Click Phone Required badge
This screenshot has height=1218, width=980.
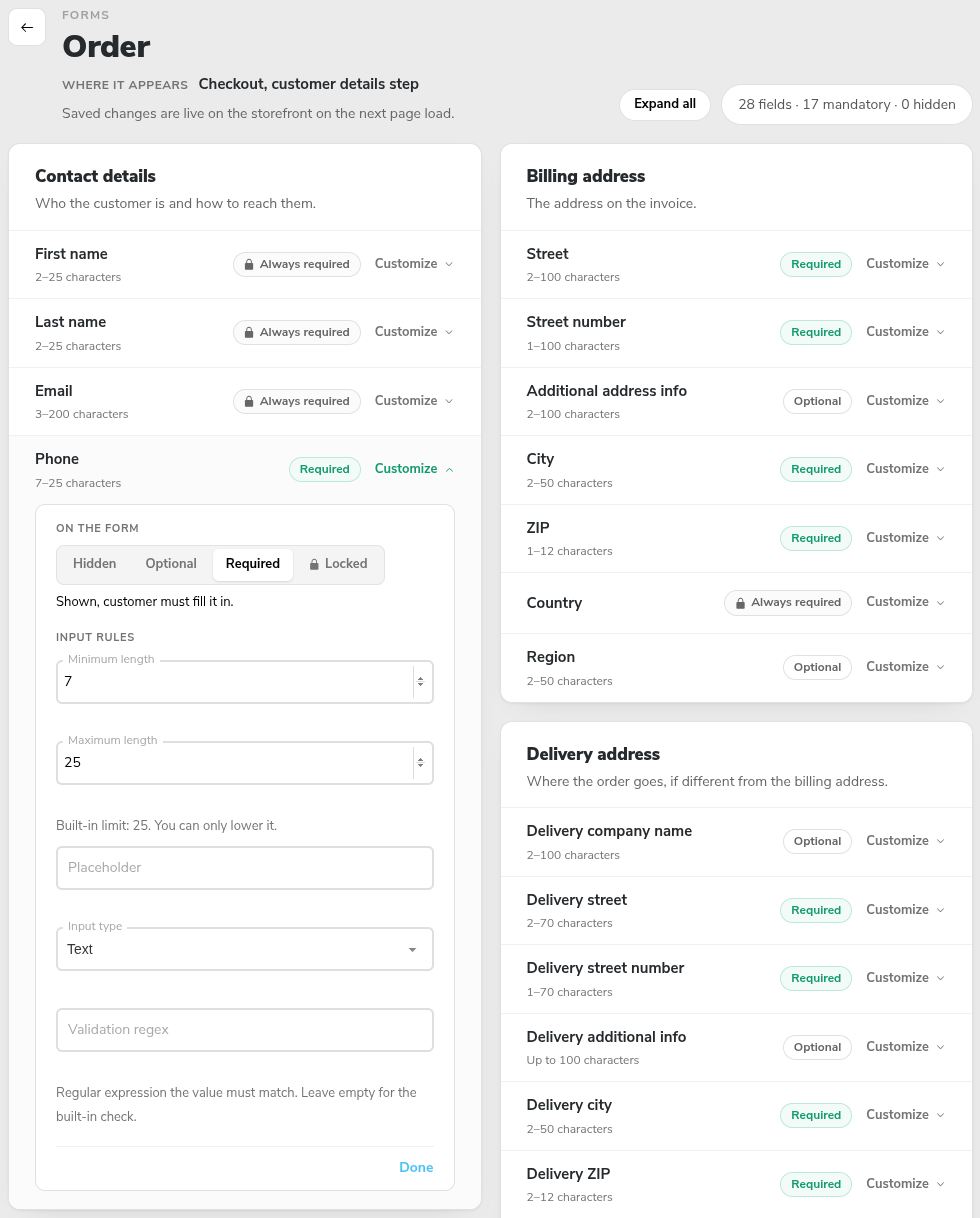point(325,469)
